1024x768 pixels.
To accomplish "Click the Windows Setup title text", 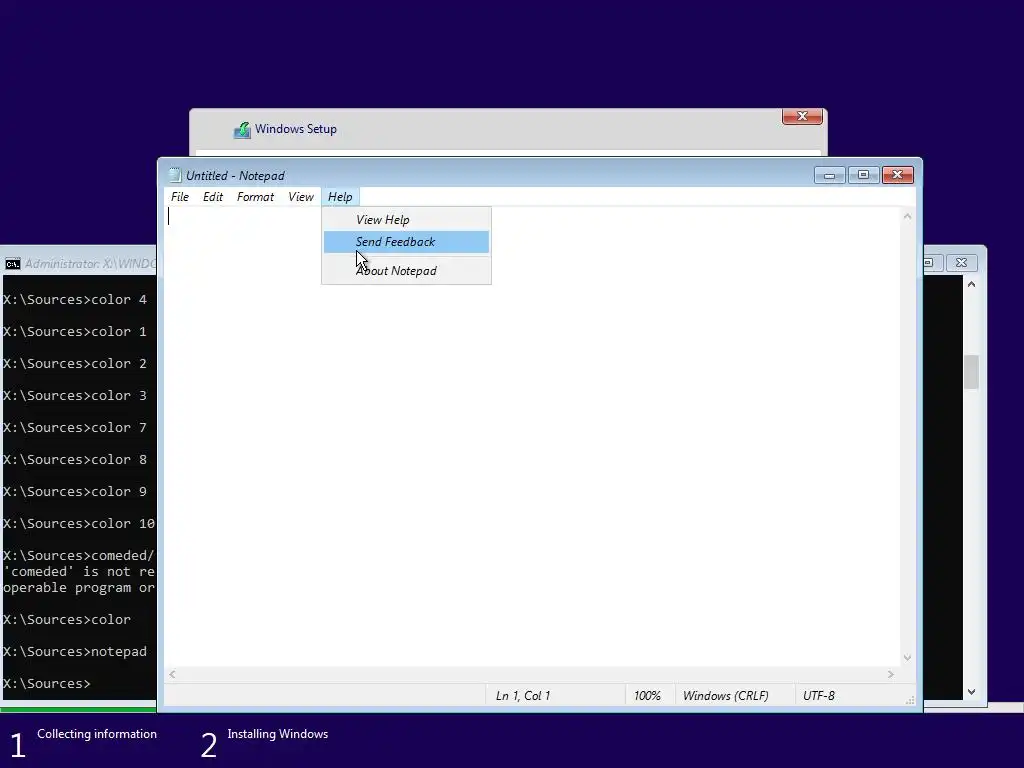I will (296, 129).
